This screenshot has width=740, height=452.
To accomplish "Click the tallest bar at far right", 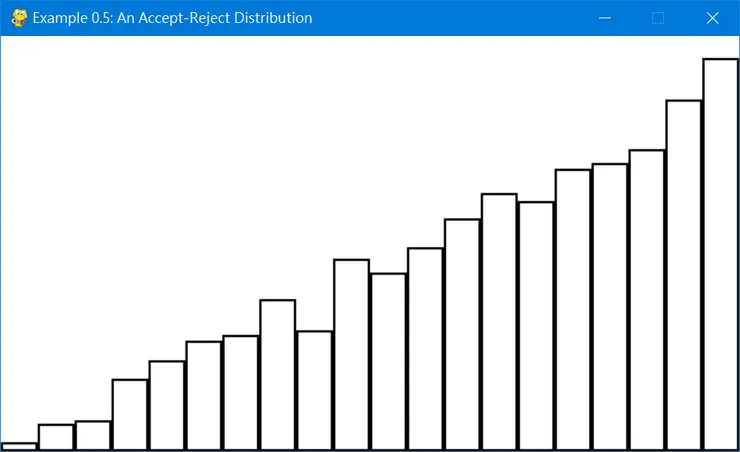I will [x=721, y=254].
